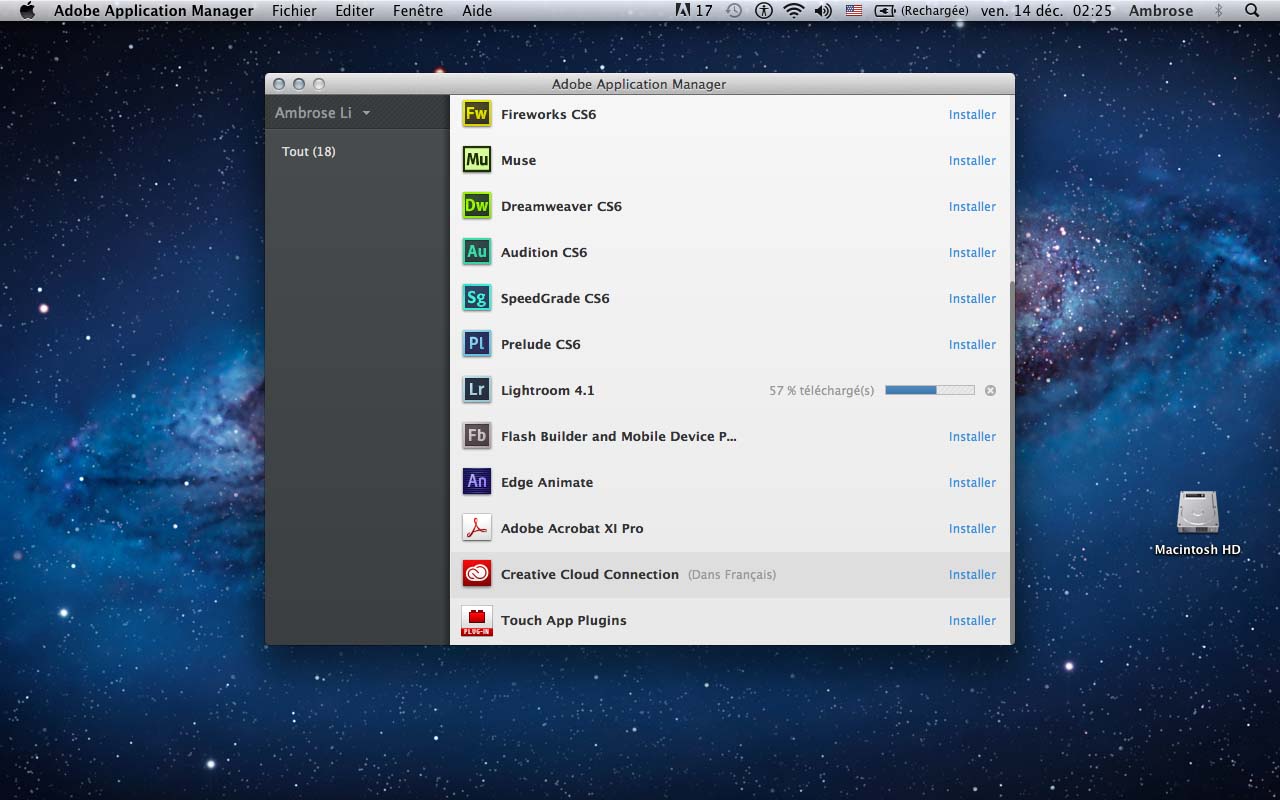Click the "57 % téléchargé(s)" status text
Screen dimensions: 1280x800
click(x=821, y=390)
